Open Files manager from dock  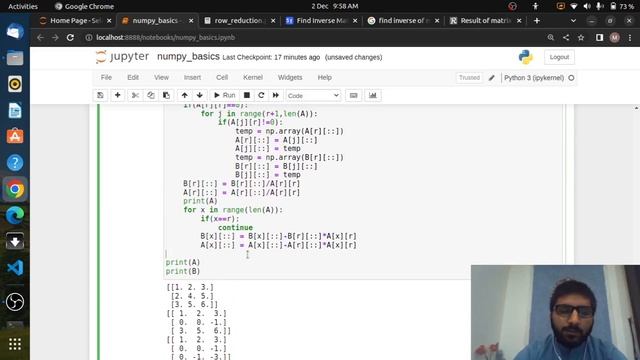click(x=15, y=58)
